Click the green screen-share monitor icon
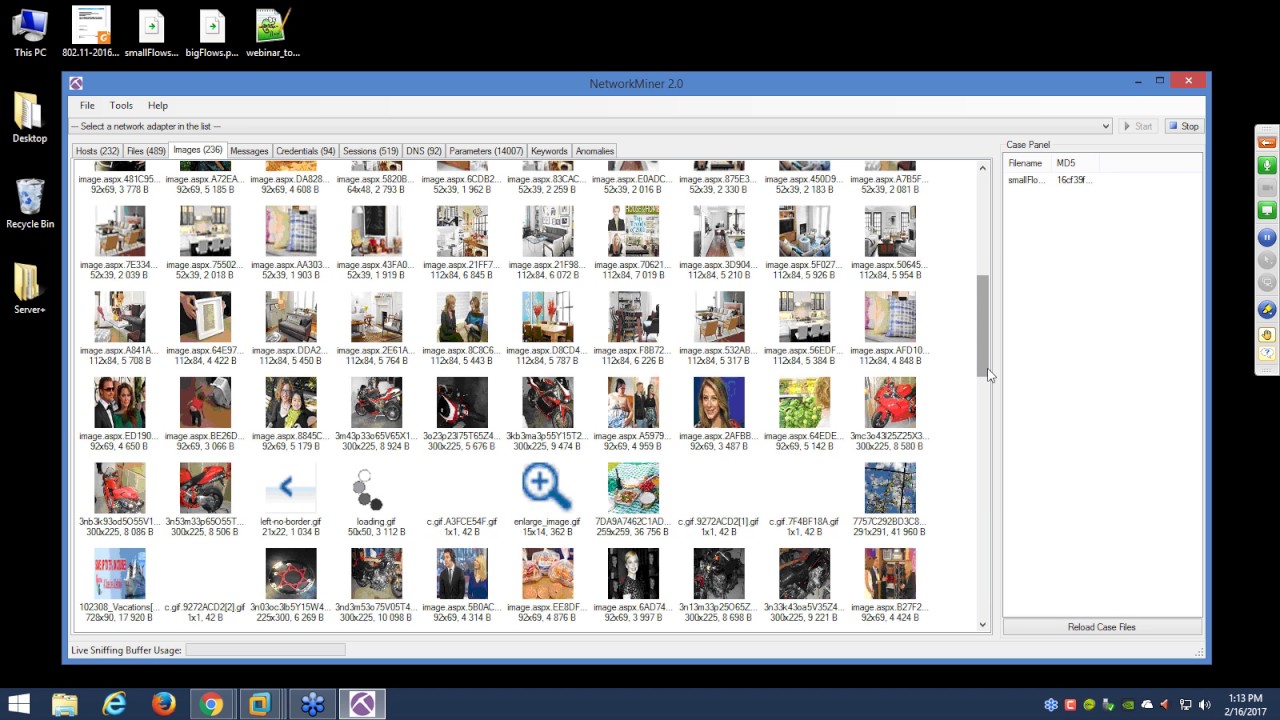 click(x=1266, y=210)
